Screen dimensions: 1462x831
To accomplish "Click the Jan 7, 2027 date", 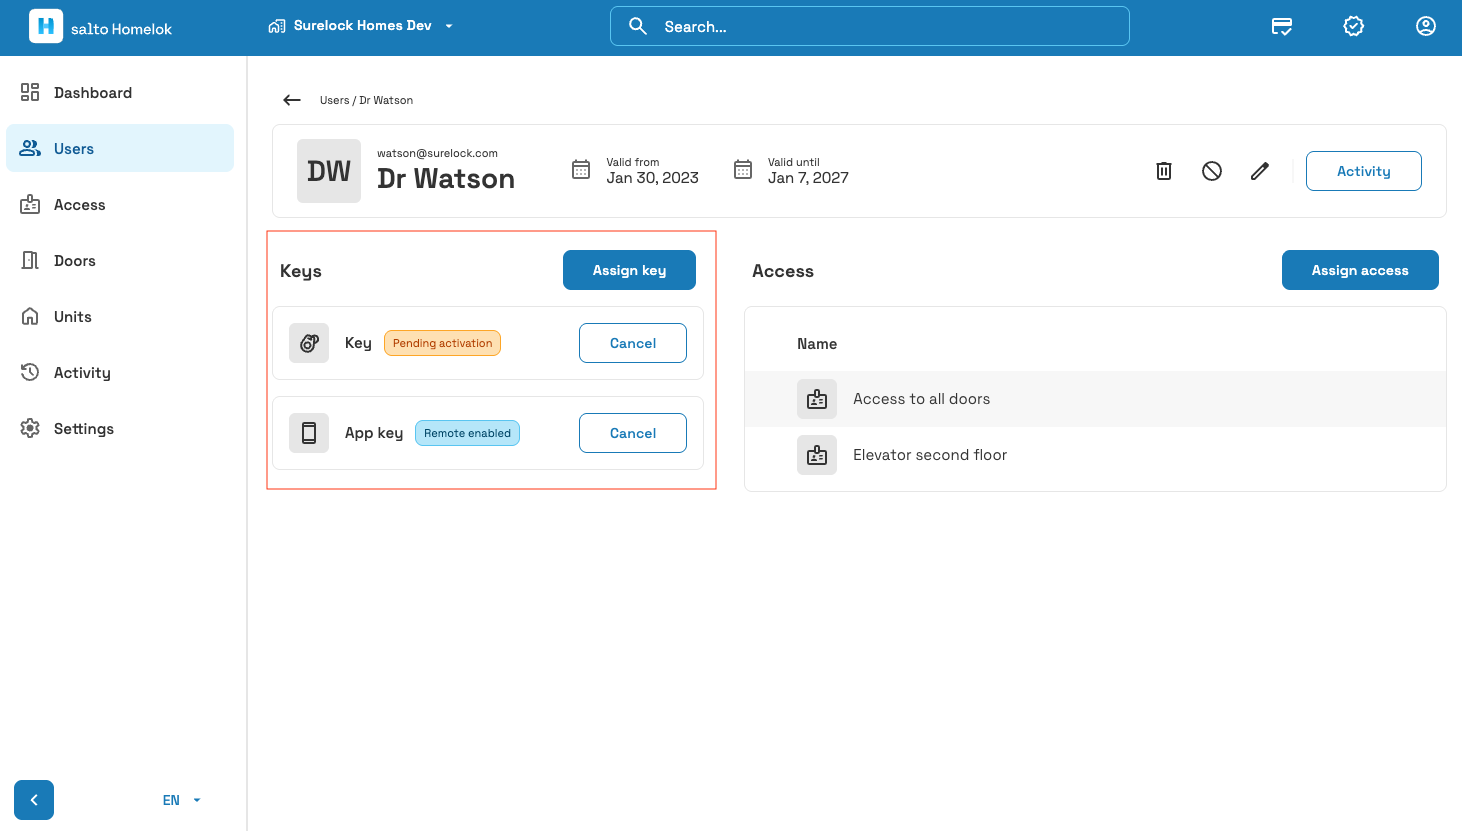I will (808, 178).
